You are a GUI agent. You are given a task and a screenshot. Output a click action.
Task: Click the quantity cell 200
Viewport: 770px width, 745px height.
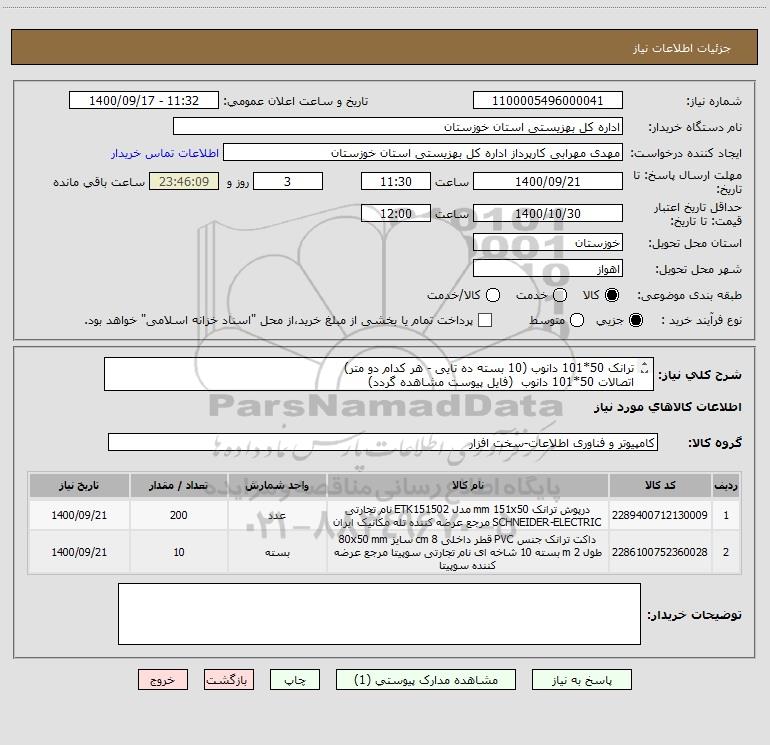[178, 515]
